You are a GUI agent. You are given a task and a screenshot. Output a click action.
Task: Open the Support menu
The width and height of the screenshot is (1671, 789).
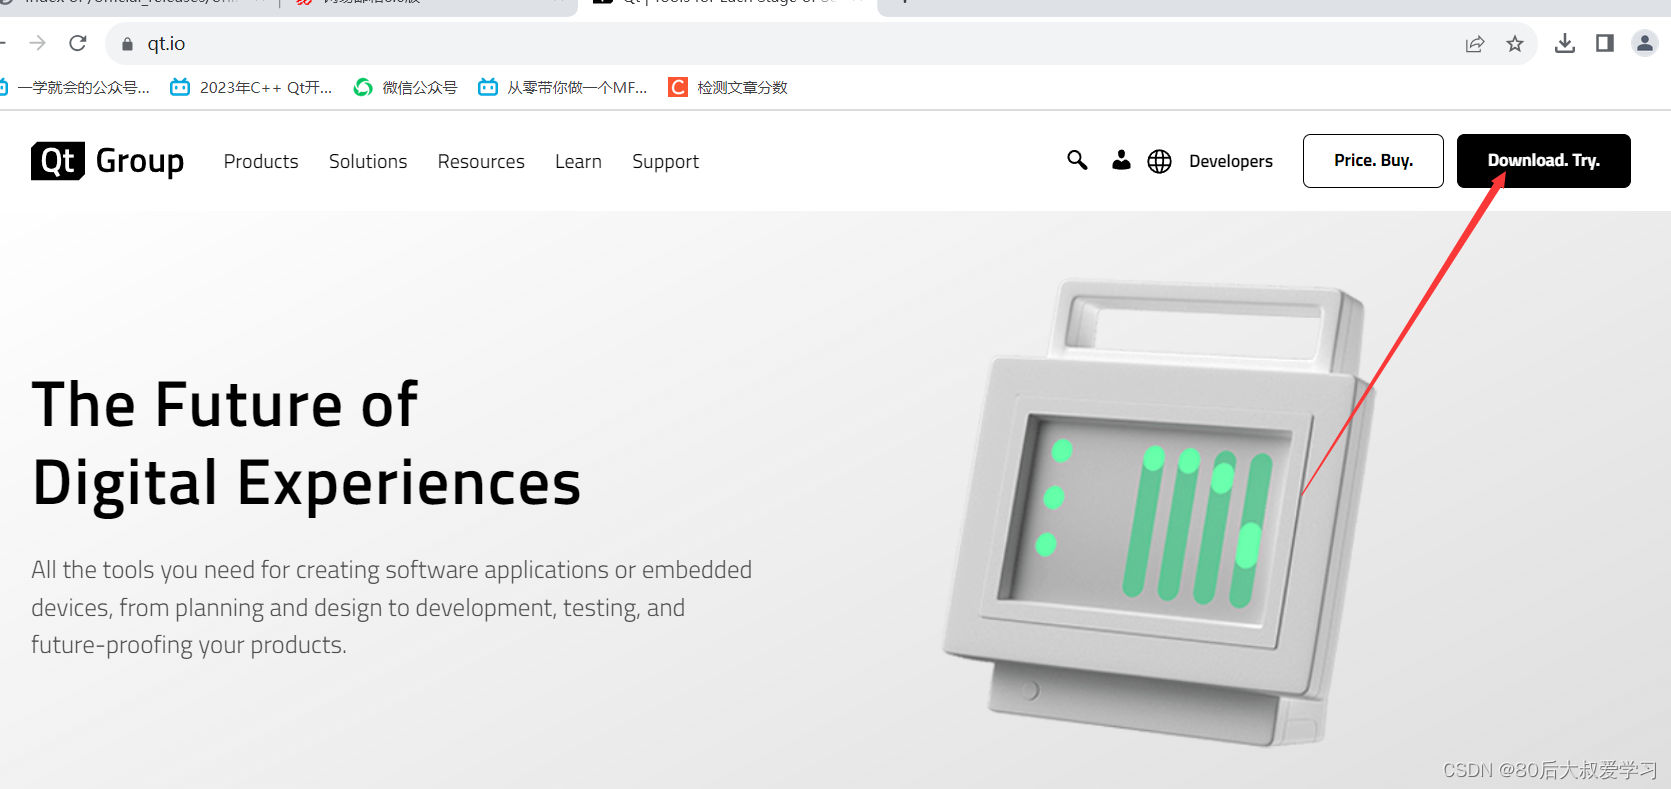tap(665, 162)
